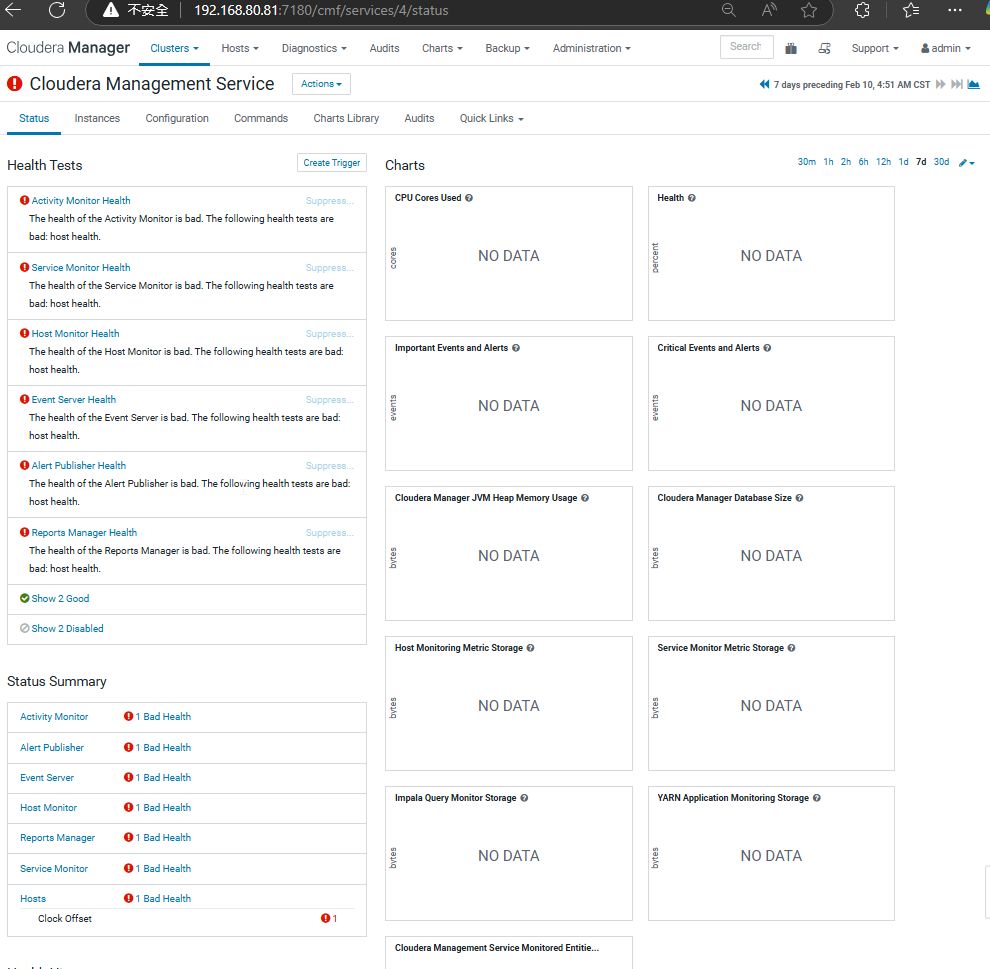Viewport: 990px width, 969px height.
Task: Open Service Monitor Health test link
Action: click(x=81, y=268)
